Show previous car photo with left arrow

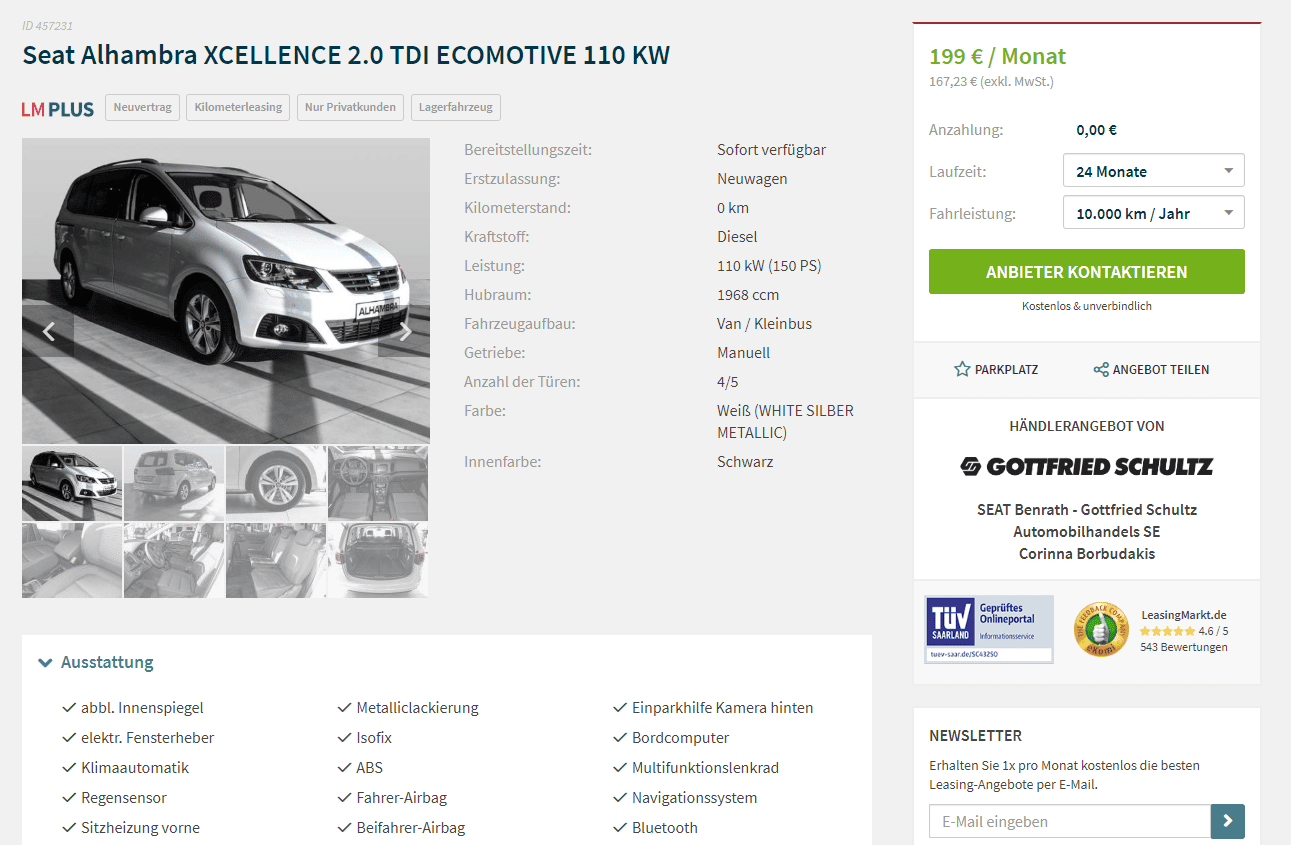[x=48, y=331]
